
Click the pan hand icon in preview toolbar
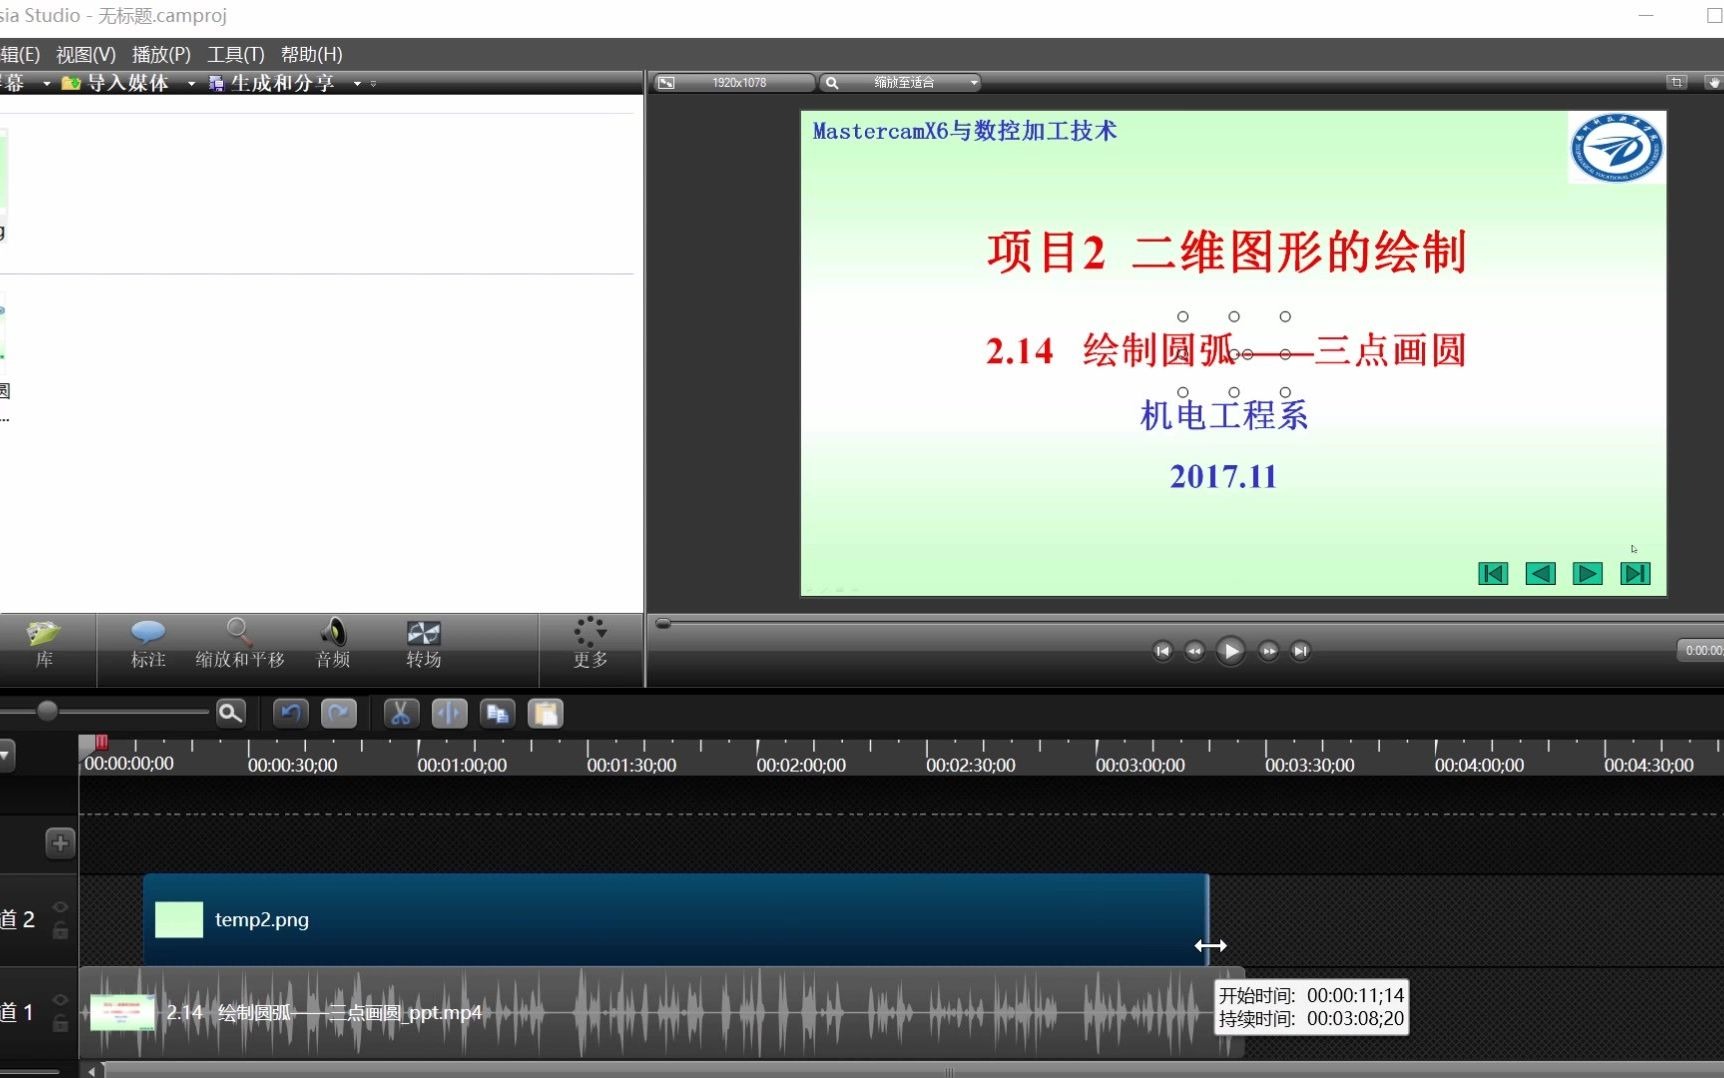point(1712,82)
